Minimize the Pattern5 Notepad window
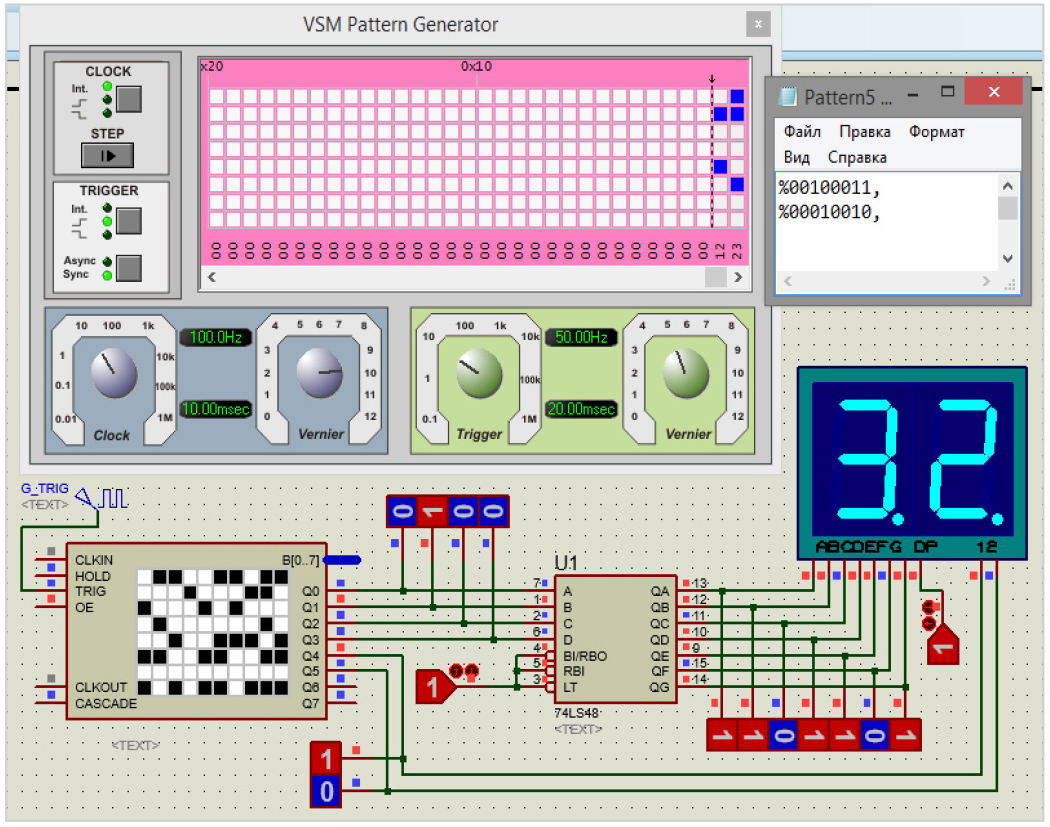The height and width of the screenshot is (827, 1050). coord(913,94)
